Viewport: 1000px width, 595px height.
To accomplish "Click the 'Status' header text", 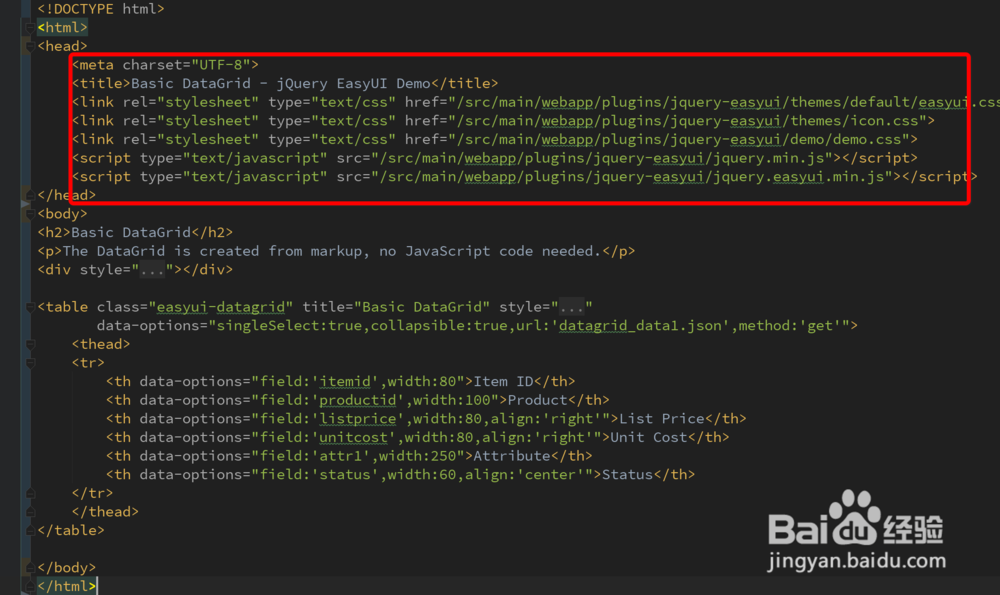I will (x=628, y=474).
